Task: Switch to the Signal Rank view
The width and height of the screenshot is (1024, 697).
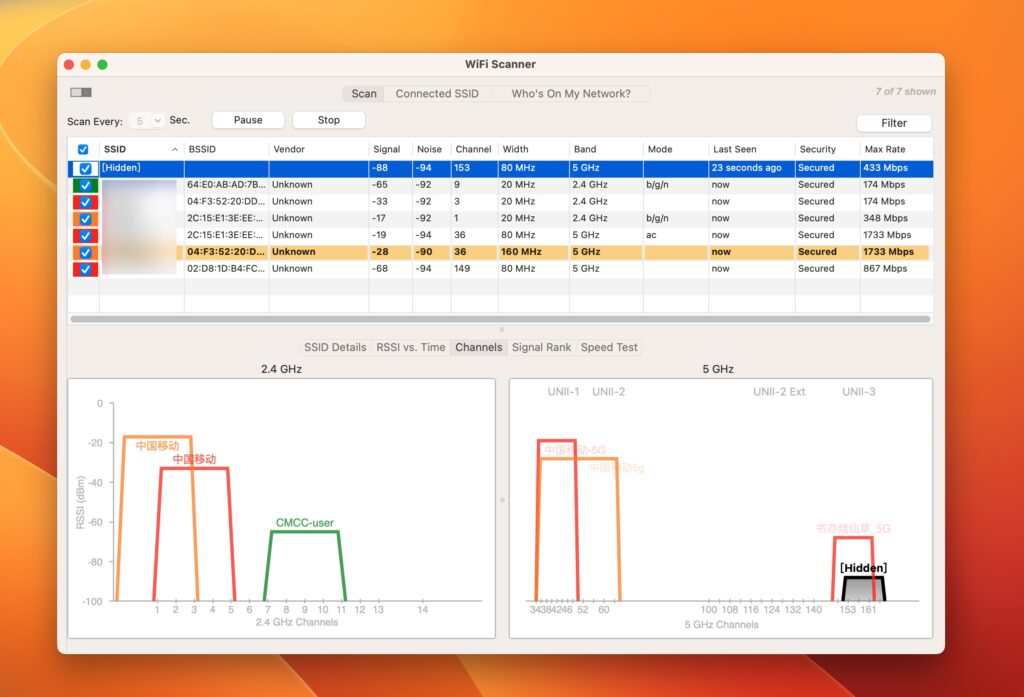Action: pyautogui.click(x=541, y=347)
